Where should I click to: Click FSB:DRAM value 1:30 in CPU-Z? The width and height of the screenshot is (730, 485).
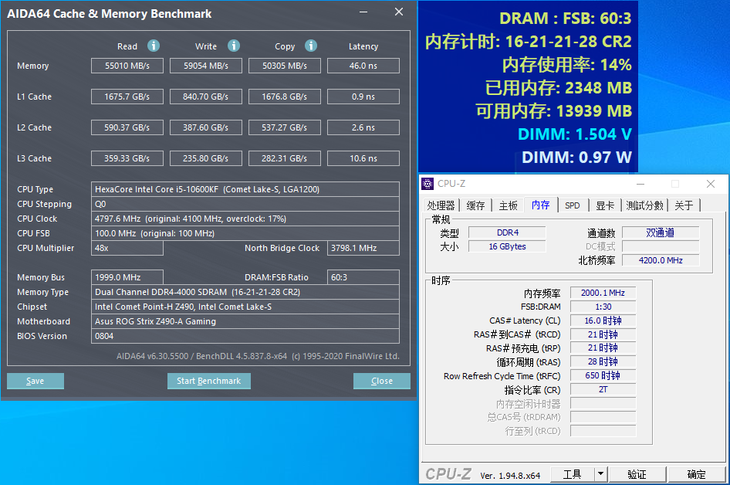point(603,307)
